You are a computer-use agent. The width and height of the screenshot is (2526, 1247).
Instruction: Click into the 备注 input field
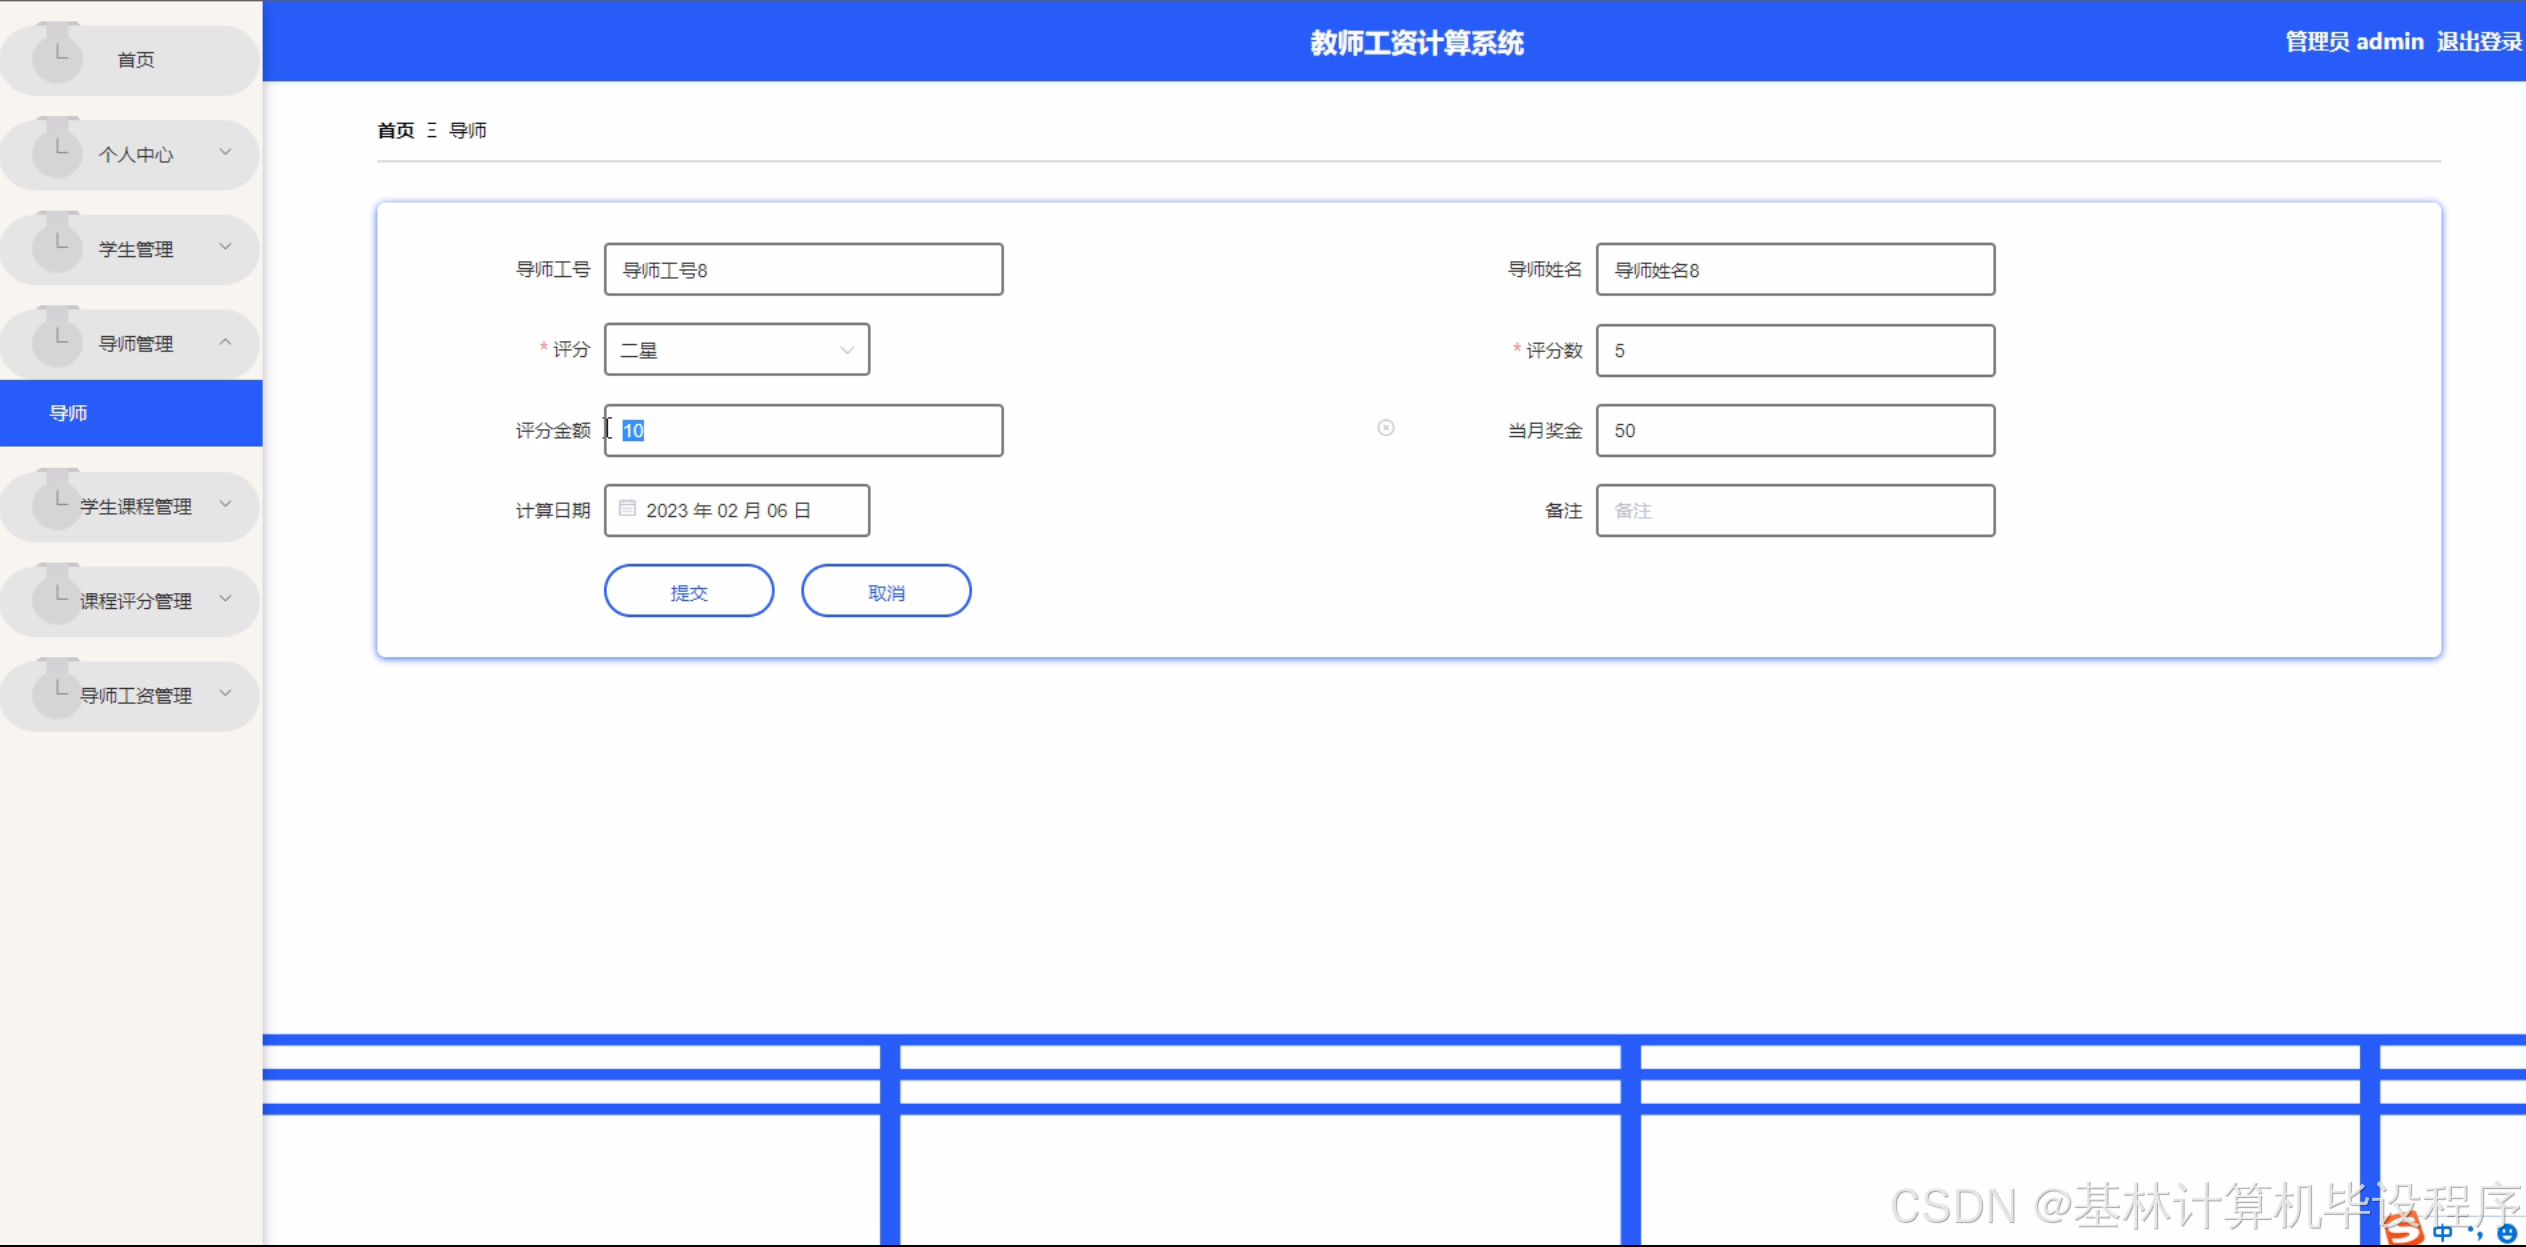tap(1794, 511)
